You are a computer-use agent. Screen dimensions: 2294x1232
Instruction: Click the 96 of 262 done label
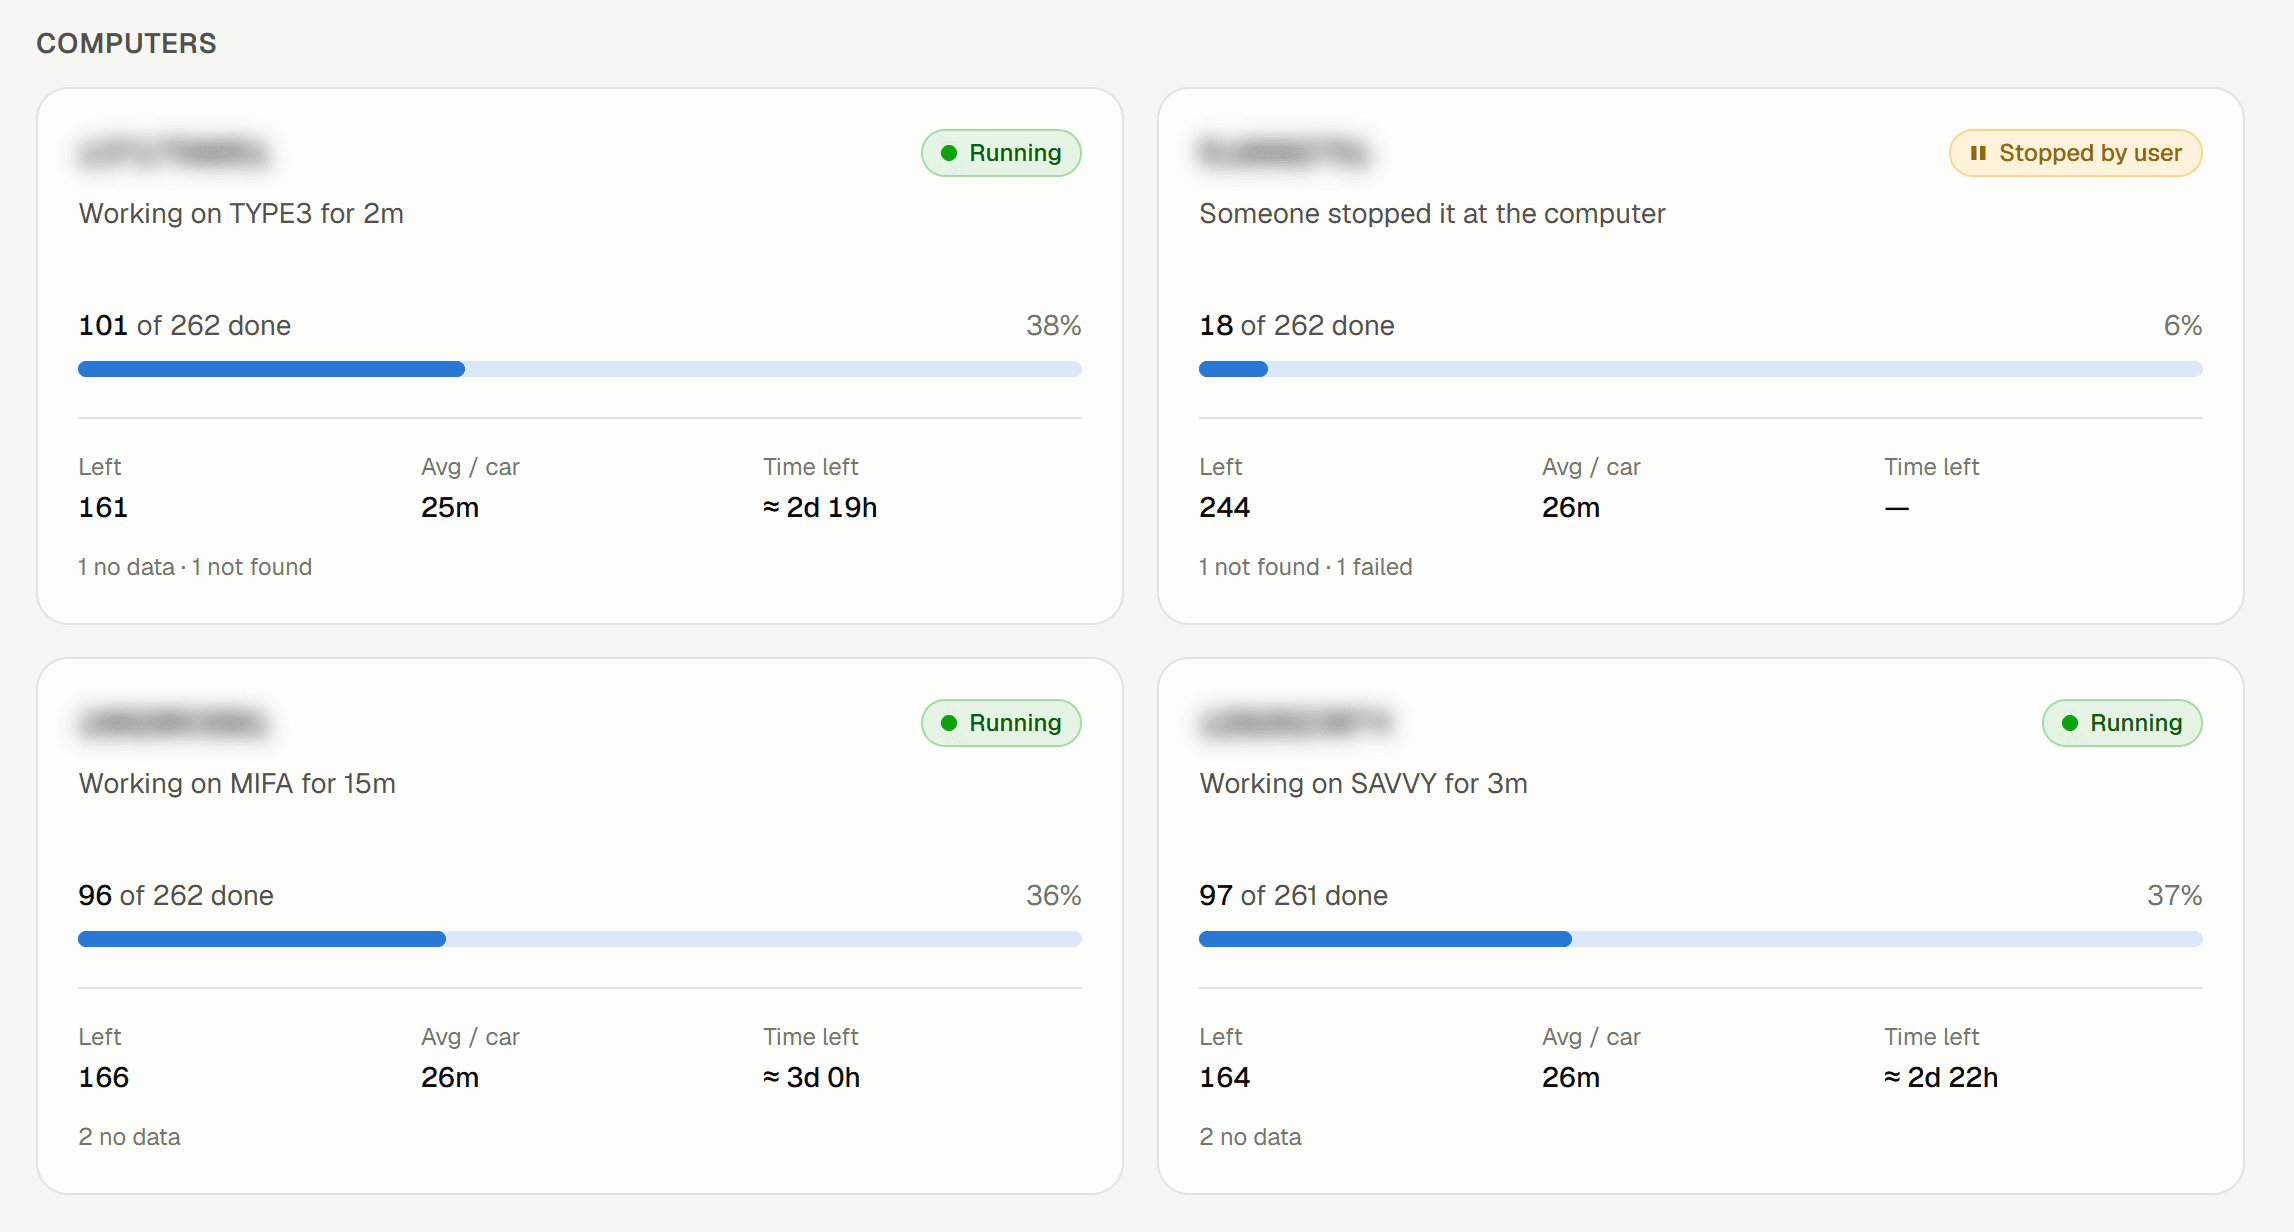point(176,895)
